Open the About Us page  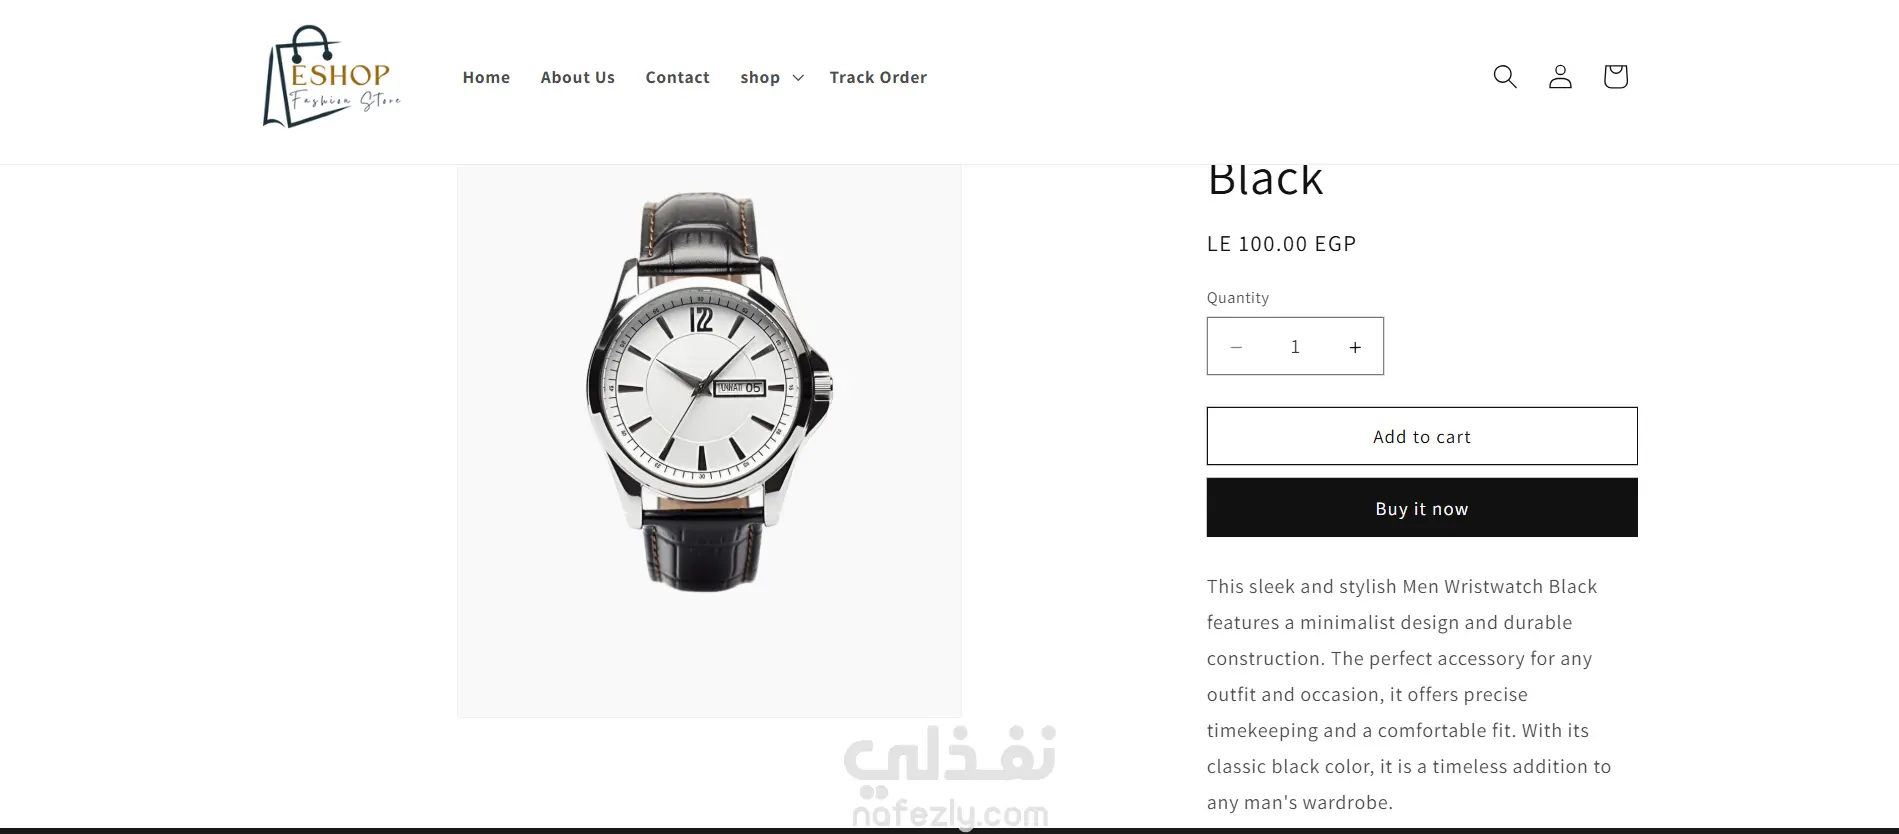578,77
